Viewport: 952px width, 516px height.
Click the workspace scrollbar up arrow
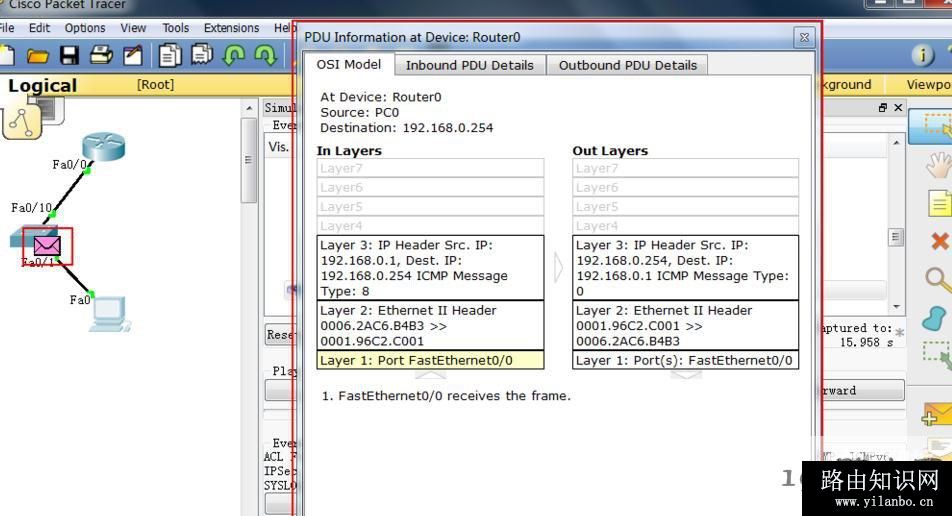249,108
